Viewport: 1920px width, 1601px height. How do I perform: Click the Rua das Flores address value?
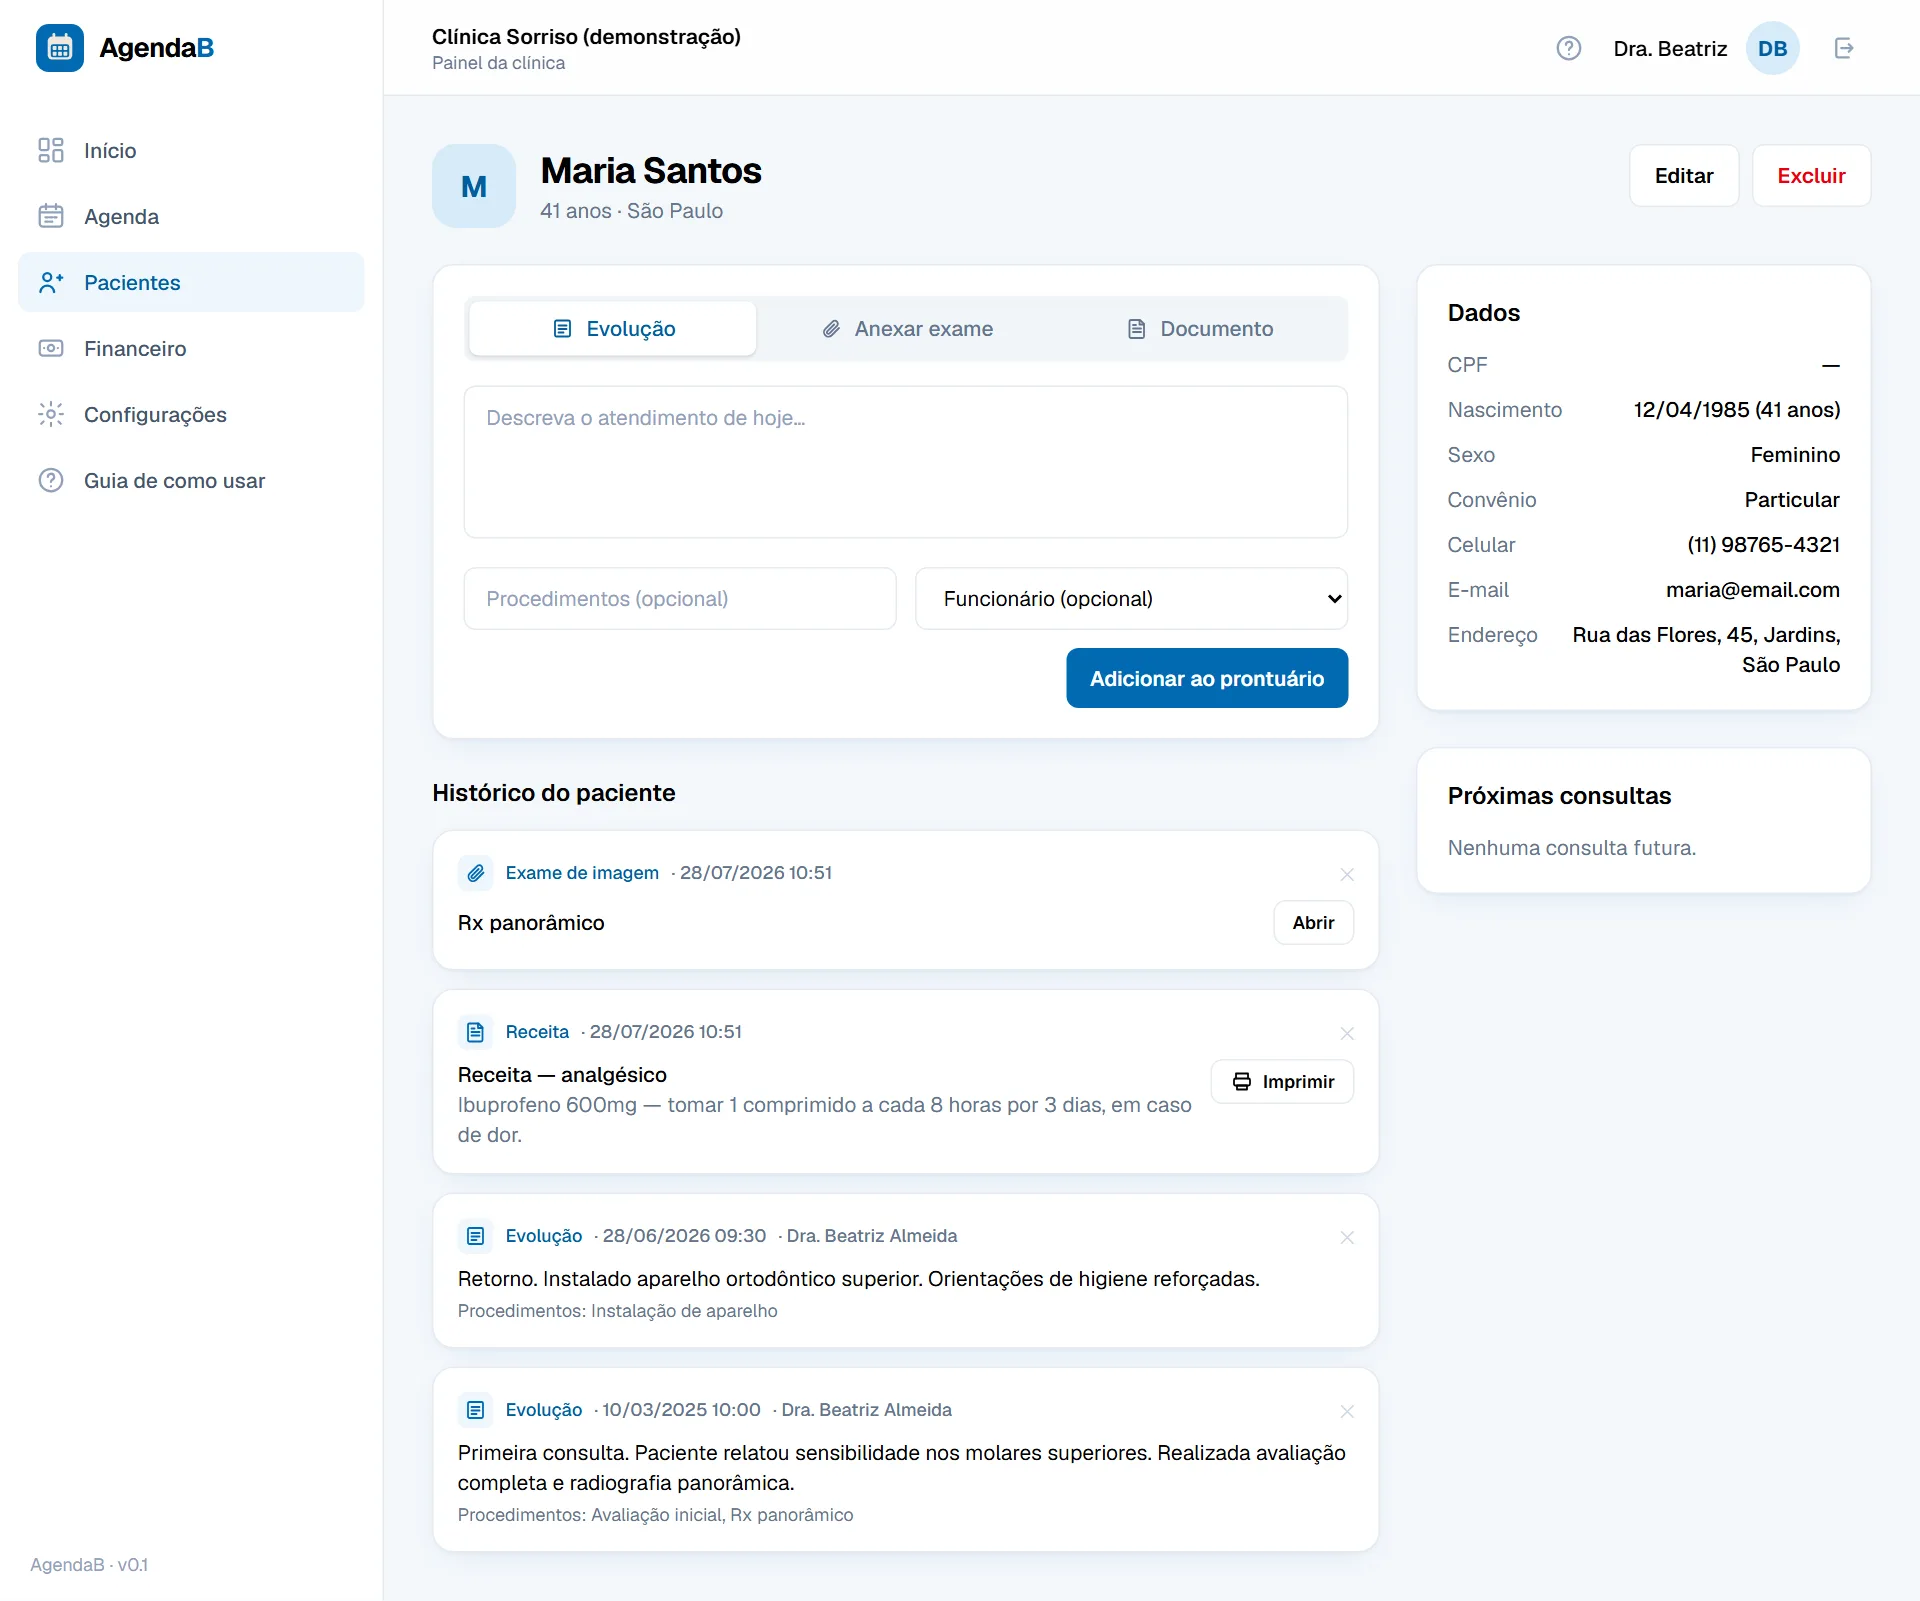tap(1706, 650)
